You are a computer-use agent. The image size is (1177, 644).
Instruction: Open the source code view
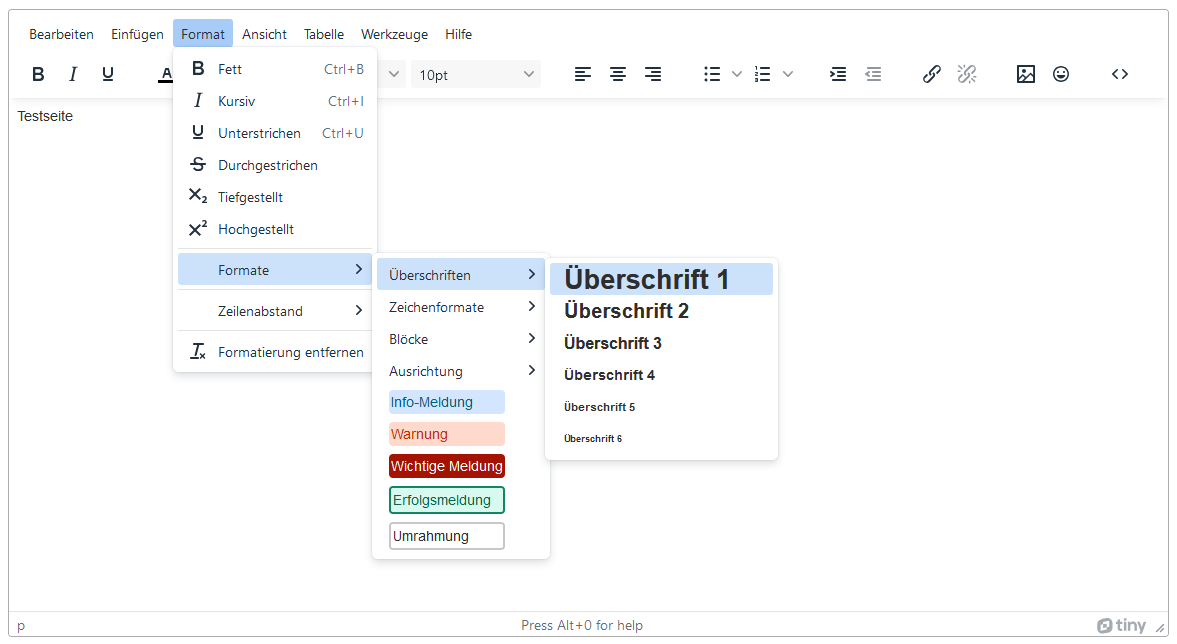(x=1119, y=74)
